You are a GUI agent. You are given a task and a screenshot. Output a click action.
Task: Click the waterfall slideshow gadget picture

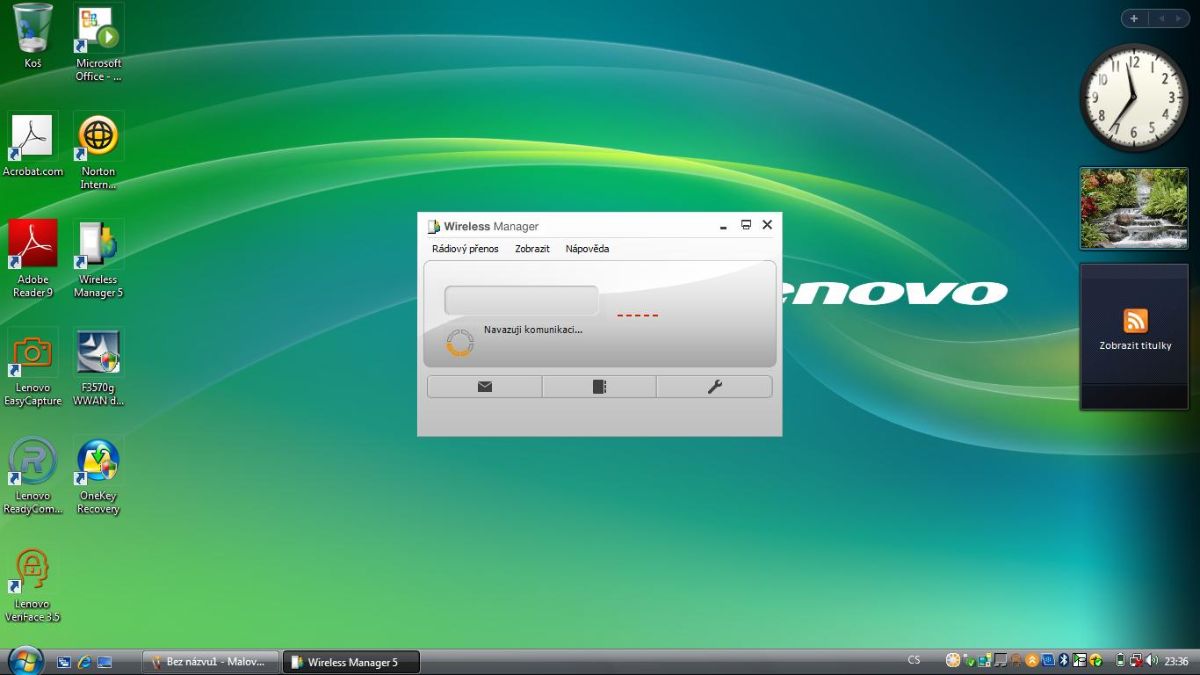(1134, 208)
